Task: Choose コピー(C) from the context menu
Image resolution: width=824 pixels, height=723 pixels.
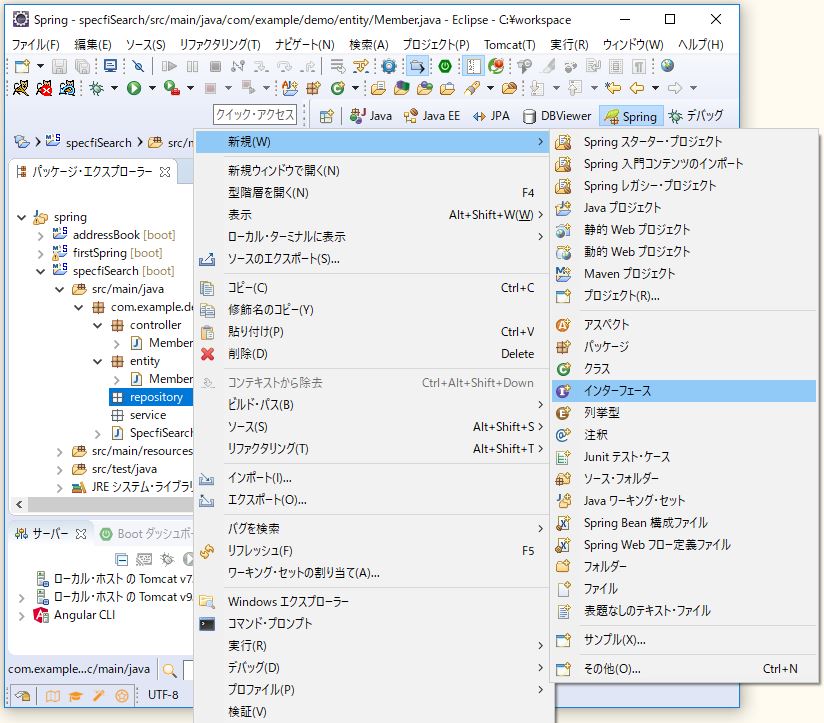Action: click(372, 288)
